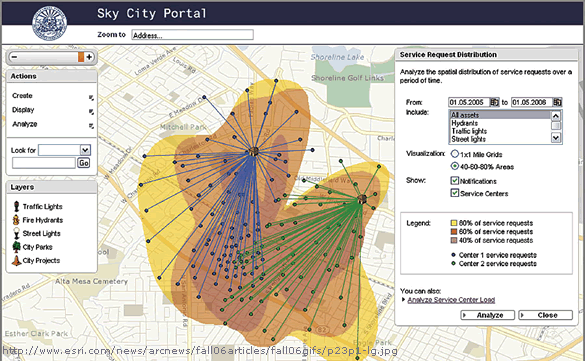The width and height of the screenshot is (585, 361).
Task: Click the Analyze button in the panel
Action: (x=488, y=315)
